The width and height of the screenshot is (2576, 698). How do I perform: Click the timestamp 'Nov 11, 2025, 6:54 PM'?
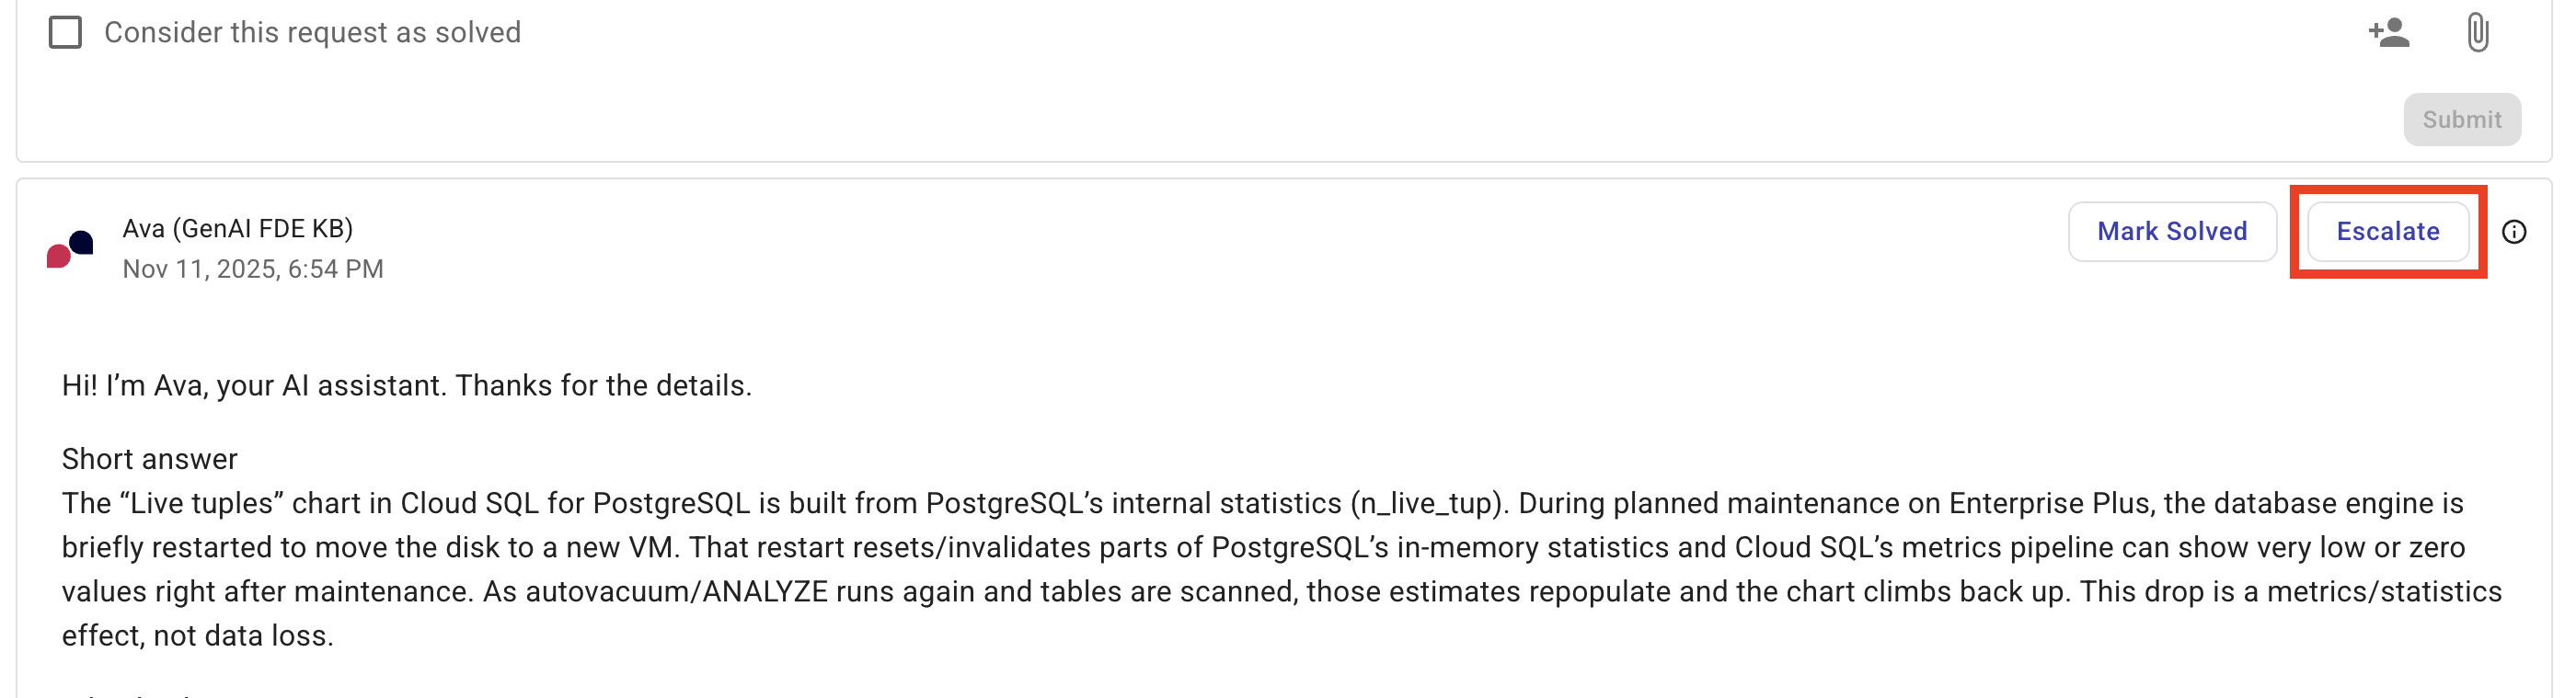coord(253,269)
